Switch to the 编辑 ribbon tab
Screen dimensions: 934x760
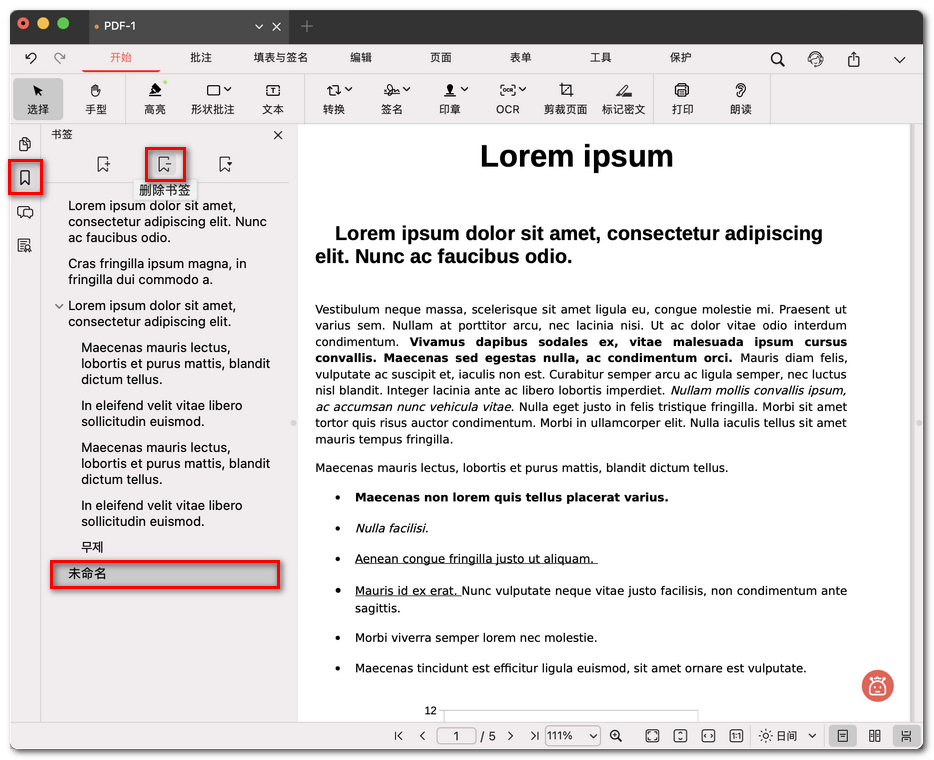(x=360, y=58)
